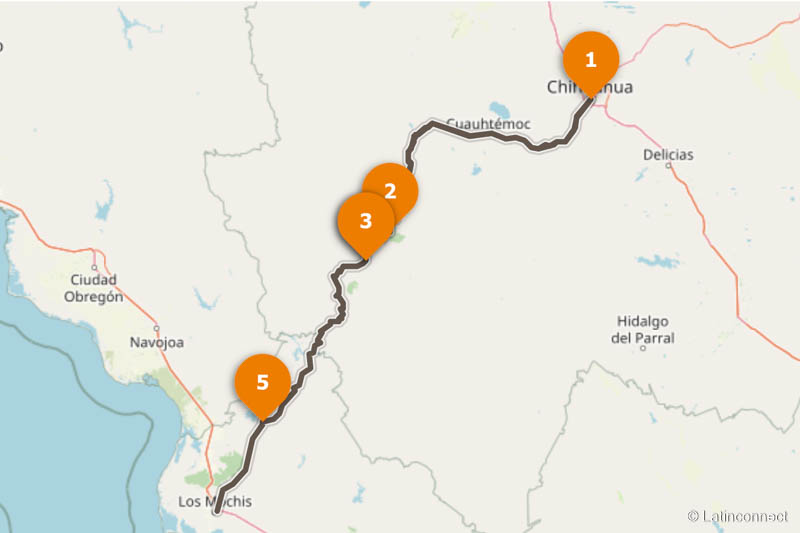
Task: Click the Hidalgo del Parral label
Action: coord(643,329)
